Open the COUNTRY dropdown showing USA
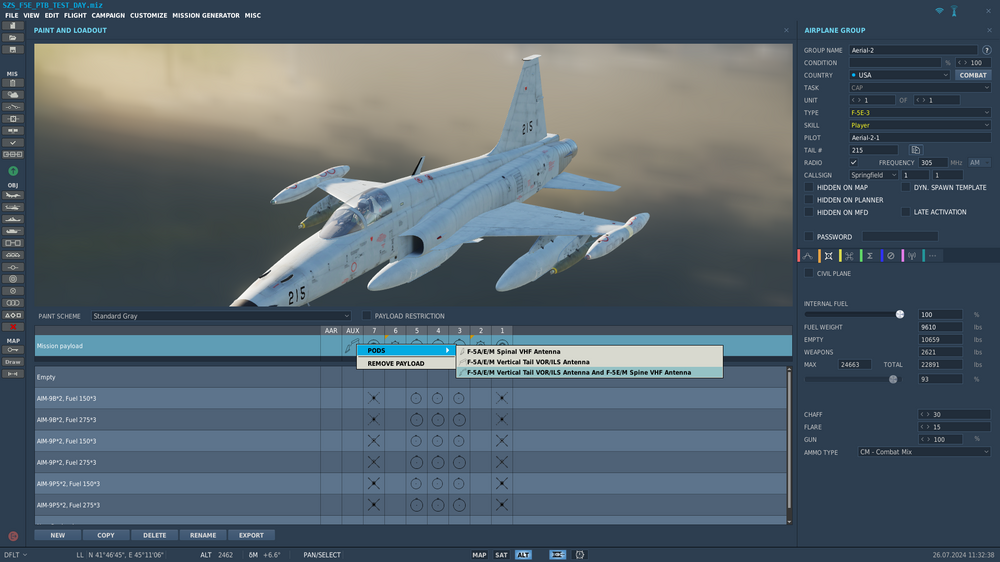Viewport: 1000px width, 562px height. pyautogui.click(x=899, y=75)
